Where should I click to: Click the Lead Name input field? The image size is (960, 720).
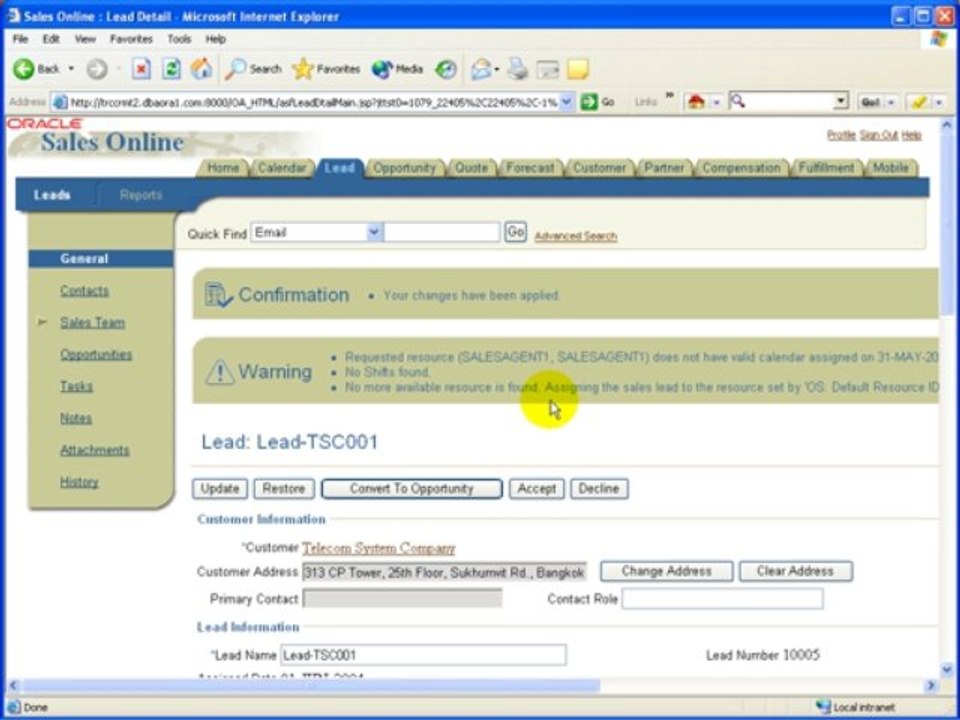[423, 655]
